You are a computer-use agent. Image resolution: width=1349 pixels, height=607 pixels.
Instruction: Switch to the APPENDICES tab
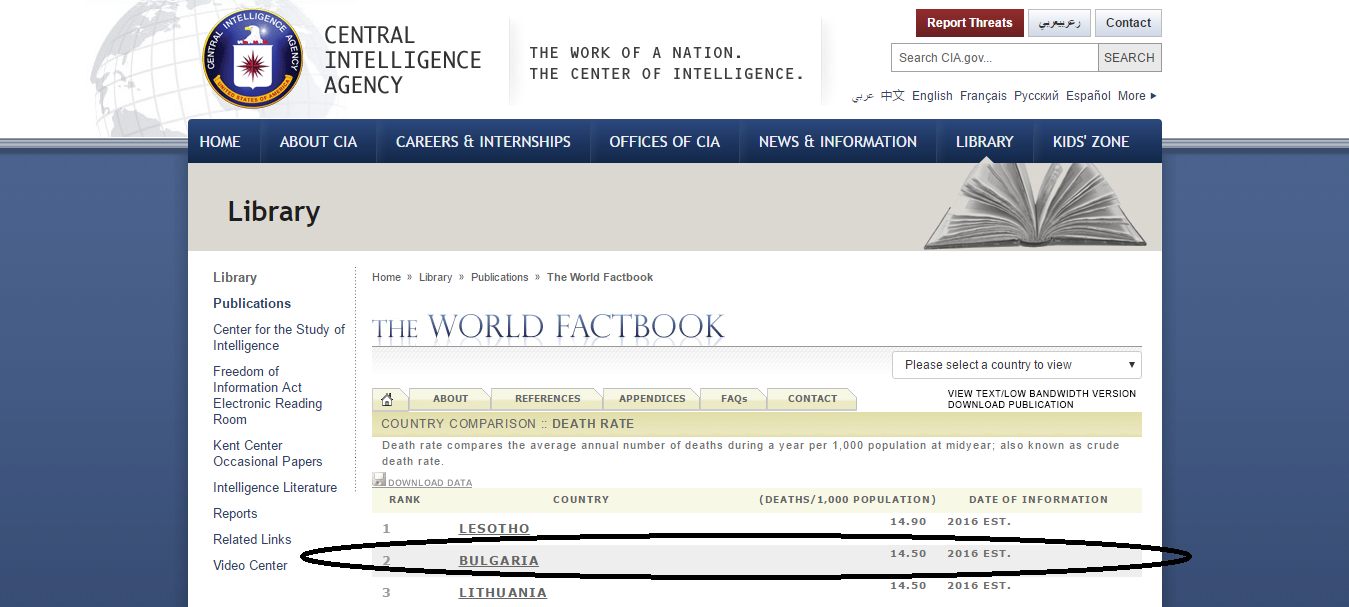click(652, 399)
